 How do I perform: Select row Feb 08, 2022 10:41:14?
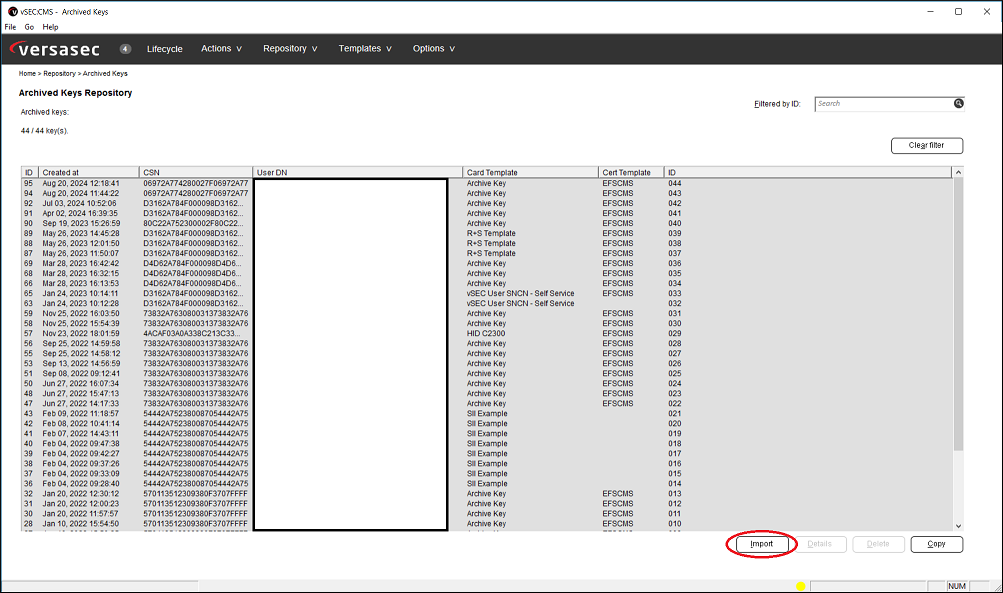tap(487, 424)
